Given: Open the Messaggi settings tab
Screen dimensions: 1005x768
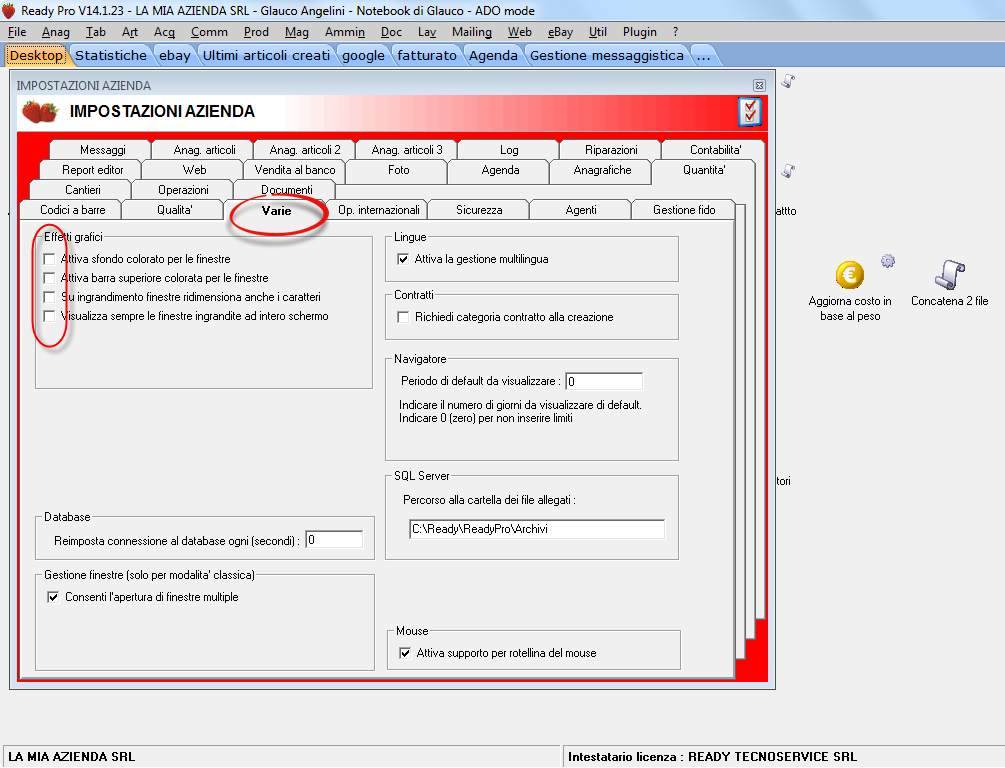Looking at the screenshot, I should point(103,150).
